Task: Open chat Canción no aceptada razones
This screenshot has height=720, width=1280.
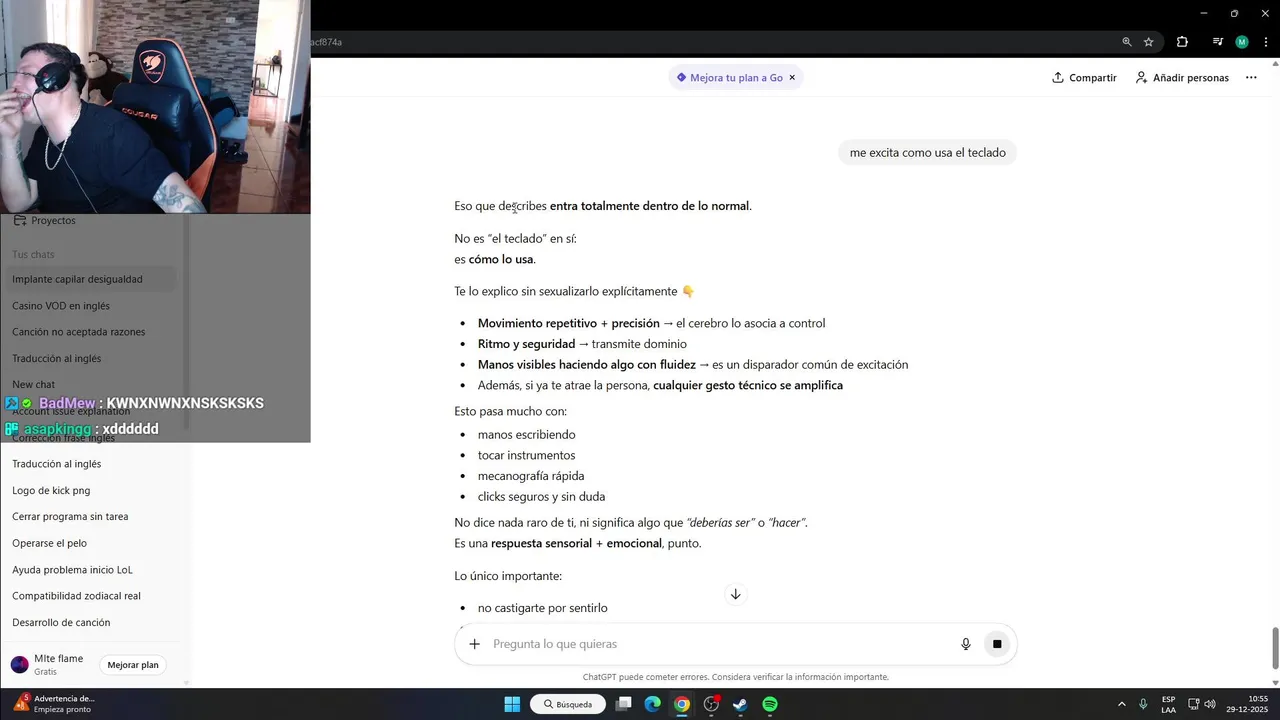Action: click(x=92, y=332)
